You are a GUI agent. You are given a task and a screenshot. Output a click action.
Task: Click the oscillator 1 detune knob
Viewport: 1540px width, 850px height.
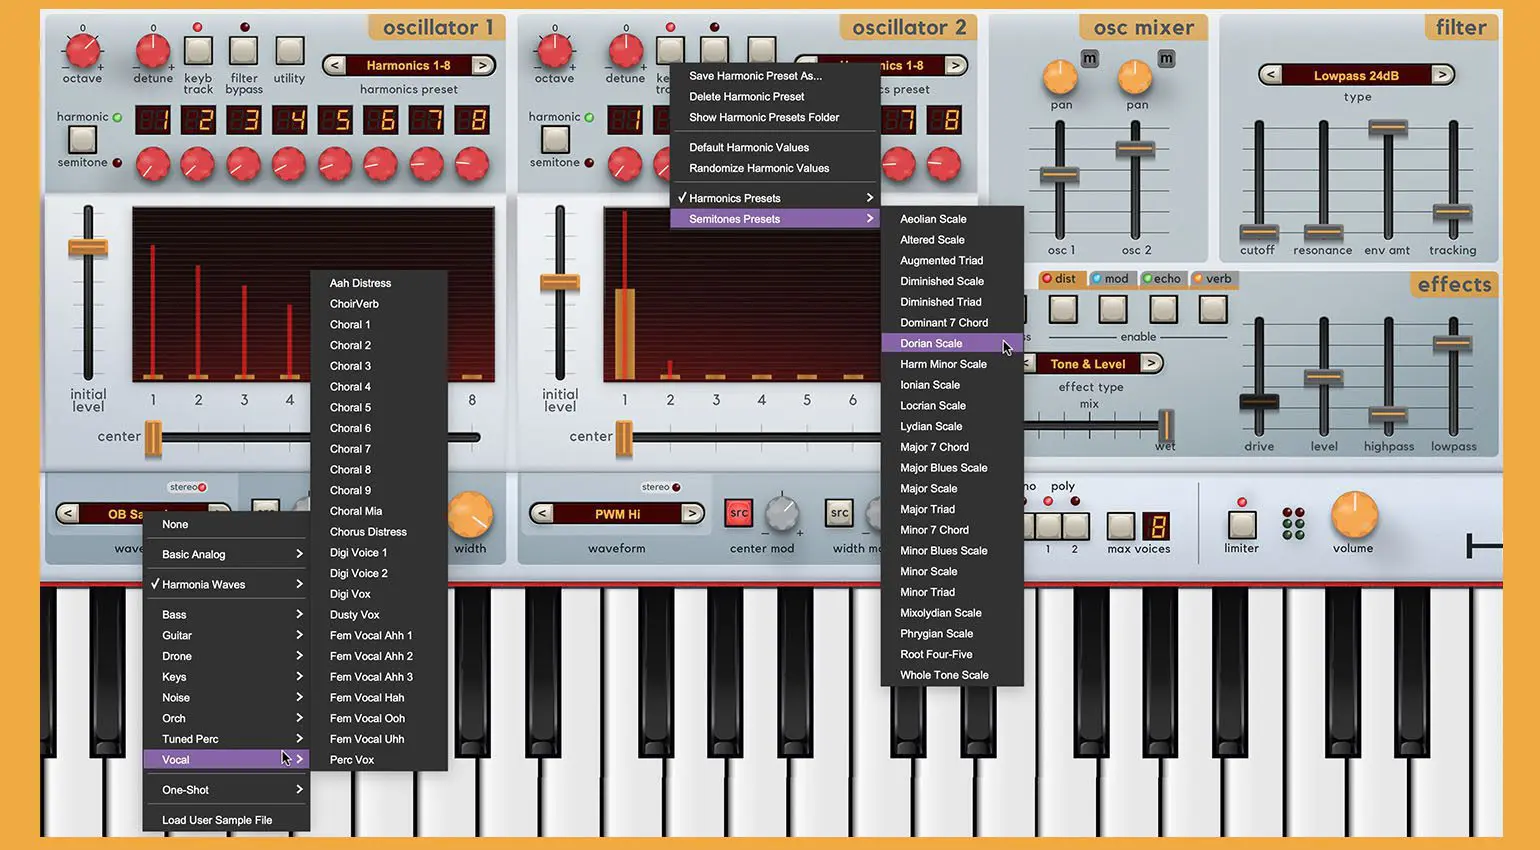coord(153,49)
